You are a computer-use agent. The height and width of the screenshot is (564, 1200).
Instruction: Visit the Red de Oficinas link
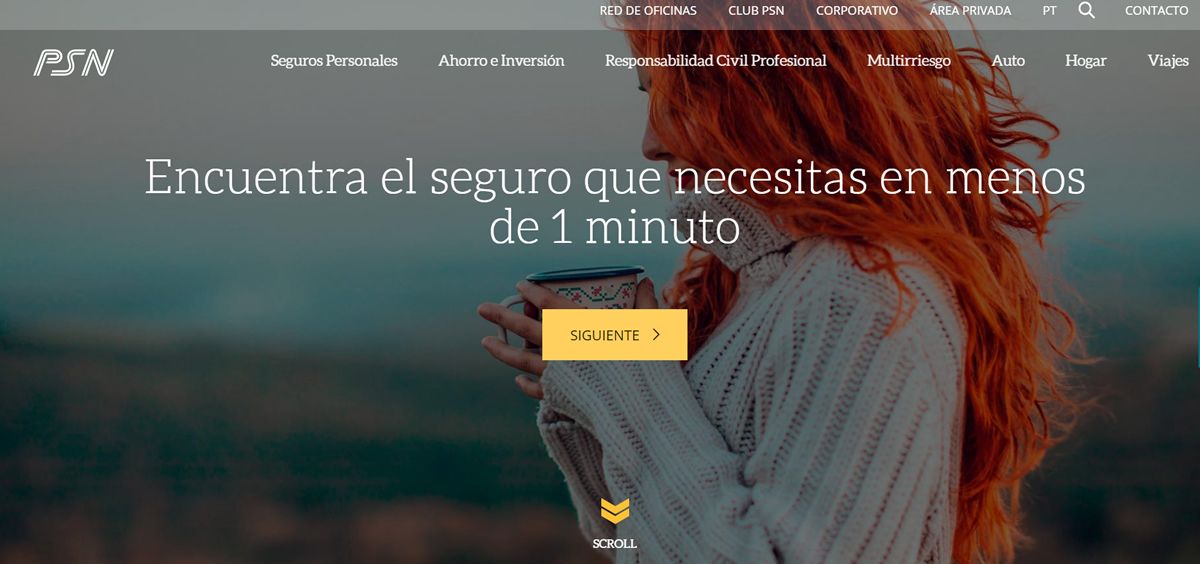point(648,11)
